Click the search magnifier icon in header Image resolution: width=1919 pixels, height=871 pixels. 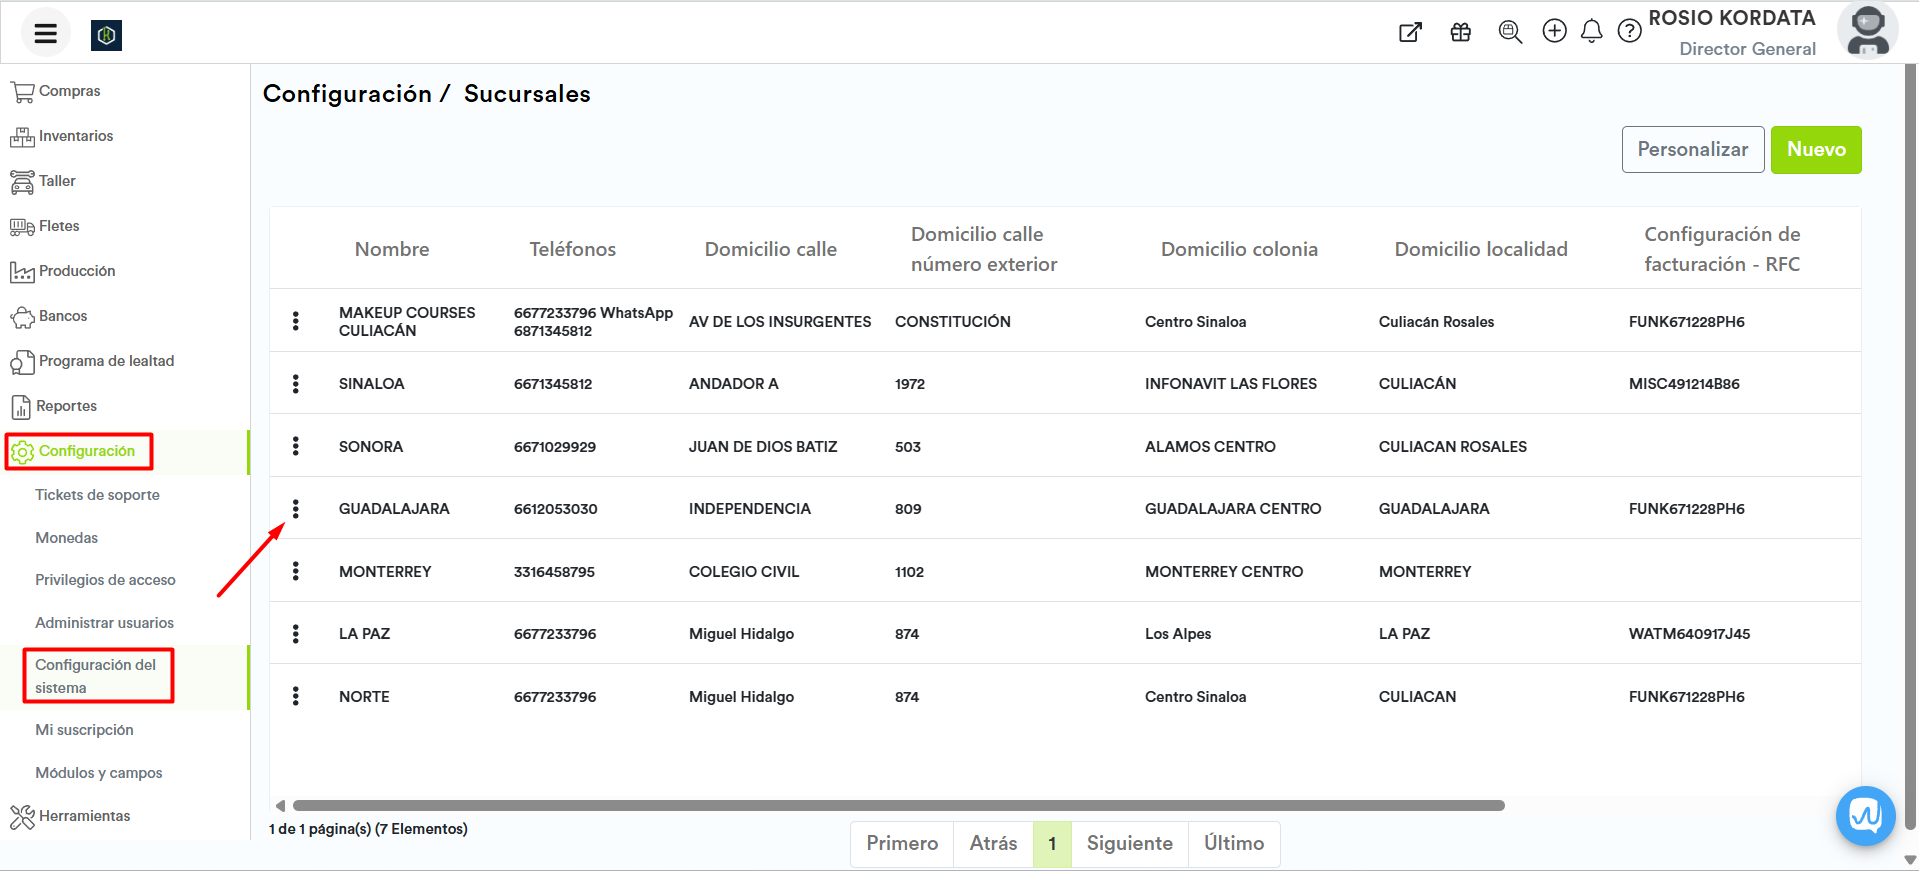coord(1510,32)
